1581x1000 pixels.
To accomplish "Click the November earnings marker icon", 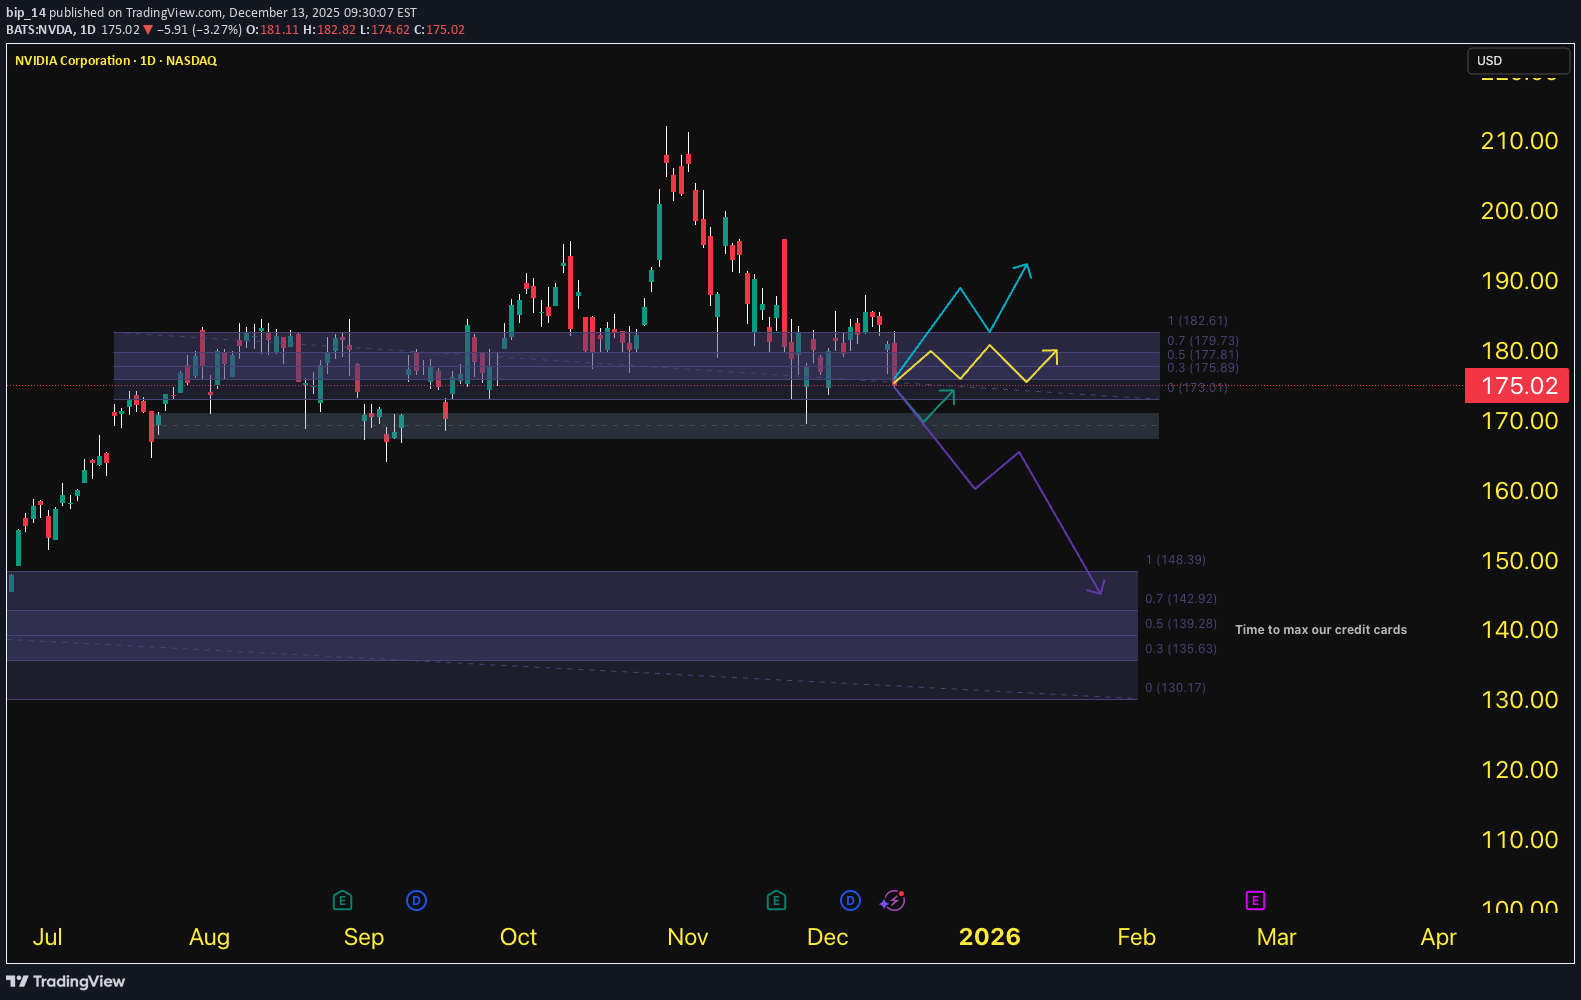I will tap(776, 901).
